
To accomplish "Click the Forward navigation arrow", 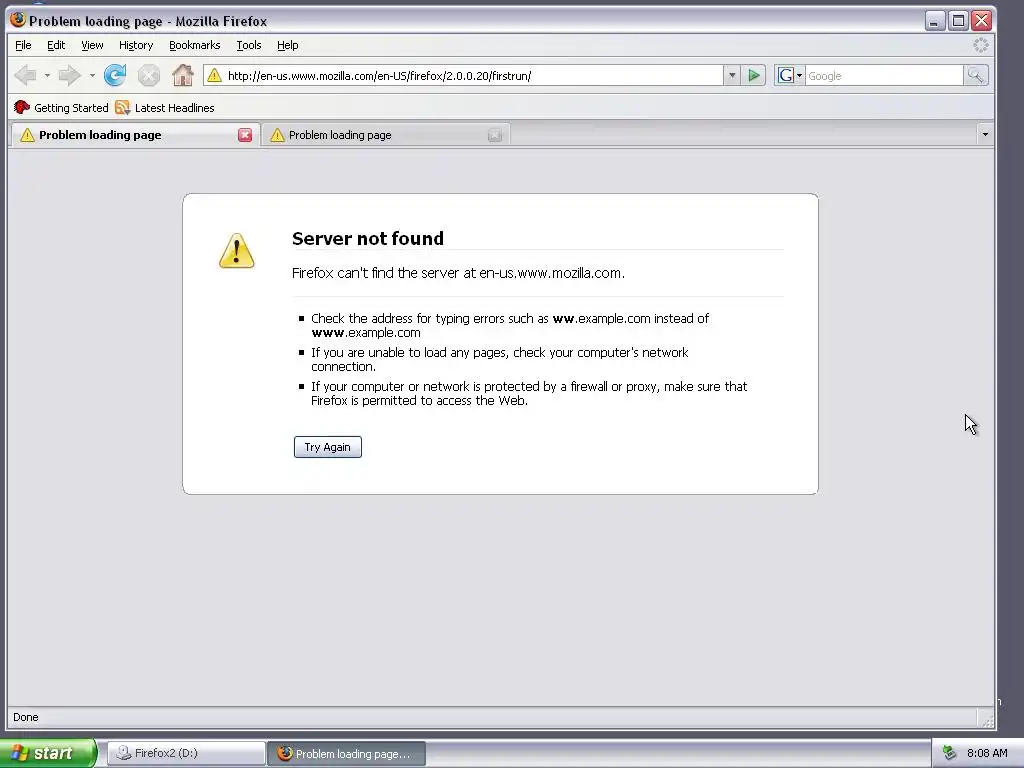I will [x=69, y=76].
